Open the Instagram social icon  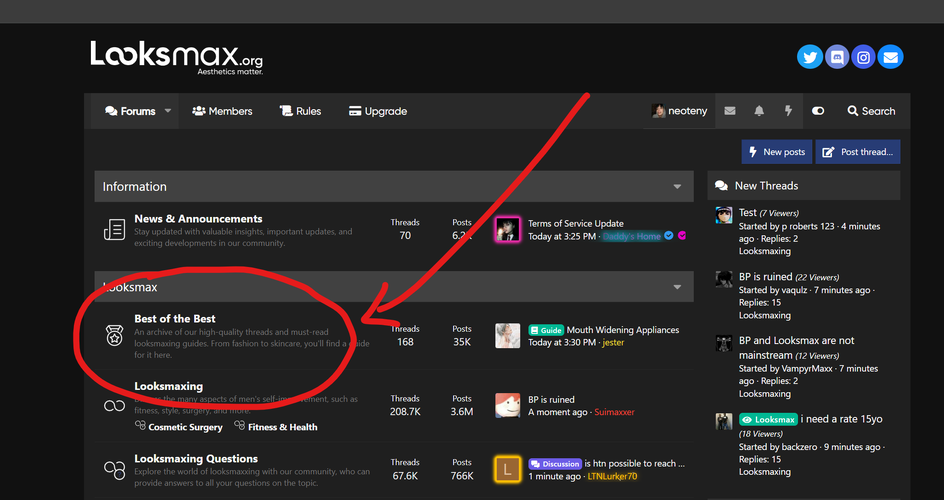tap(863, 57)
